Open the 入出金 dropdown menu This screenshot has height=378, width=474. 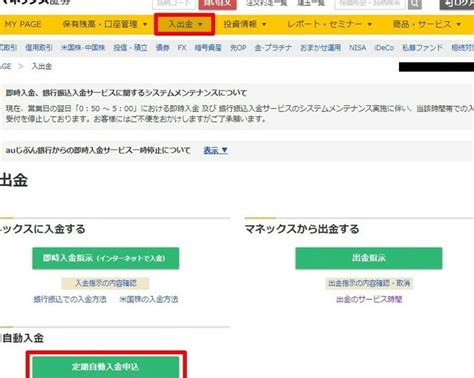point(185,24)
